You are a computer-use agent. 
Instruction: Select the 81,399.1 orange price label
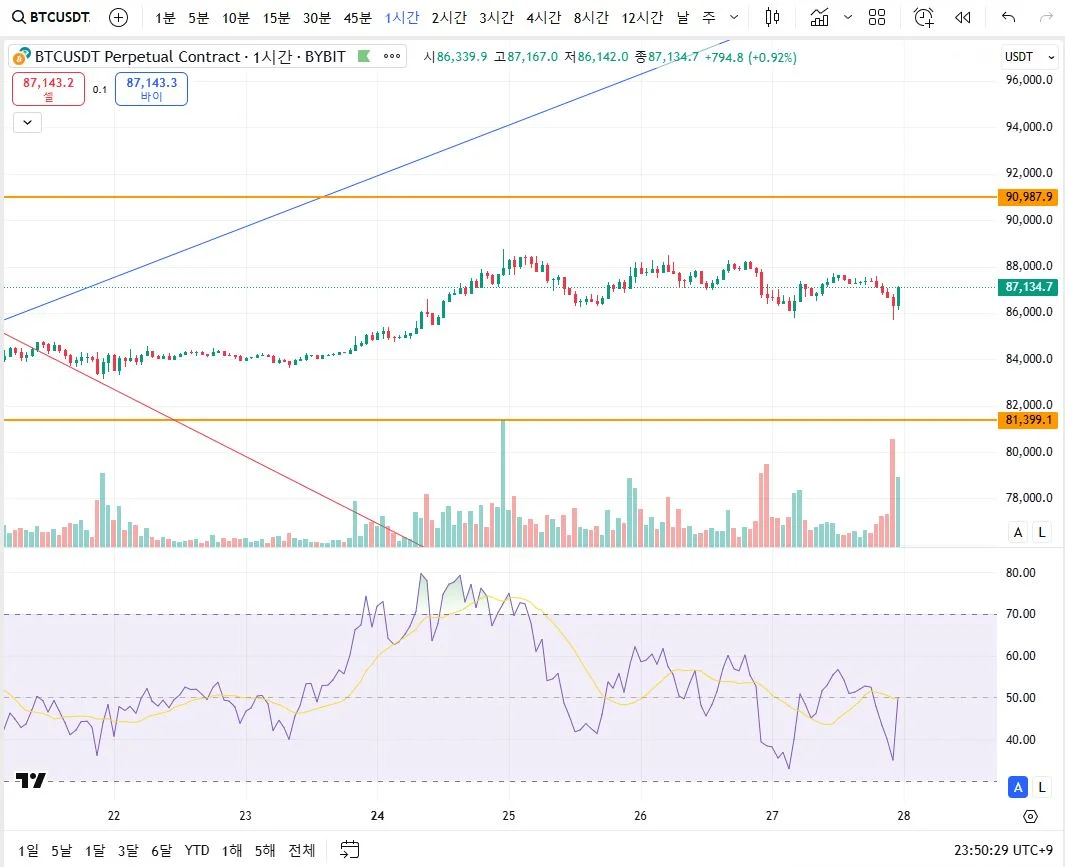click(1028, 420)
